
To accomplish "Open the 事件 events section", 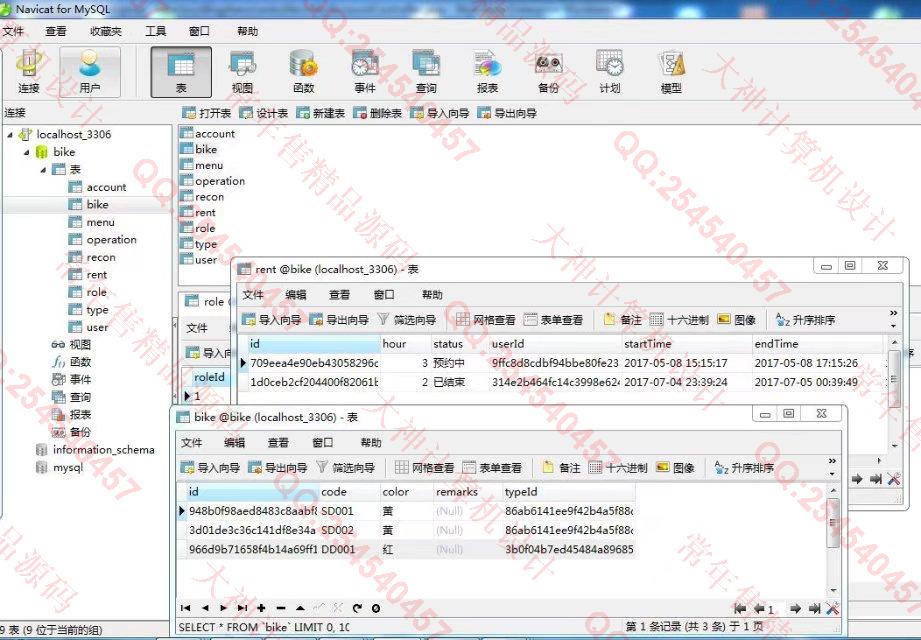I will coord(364,72).
